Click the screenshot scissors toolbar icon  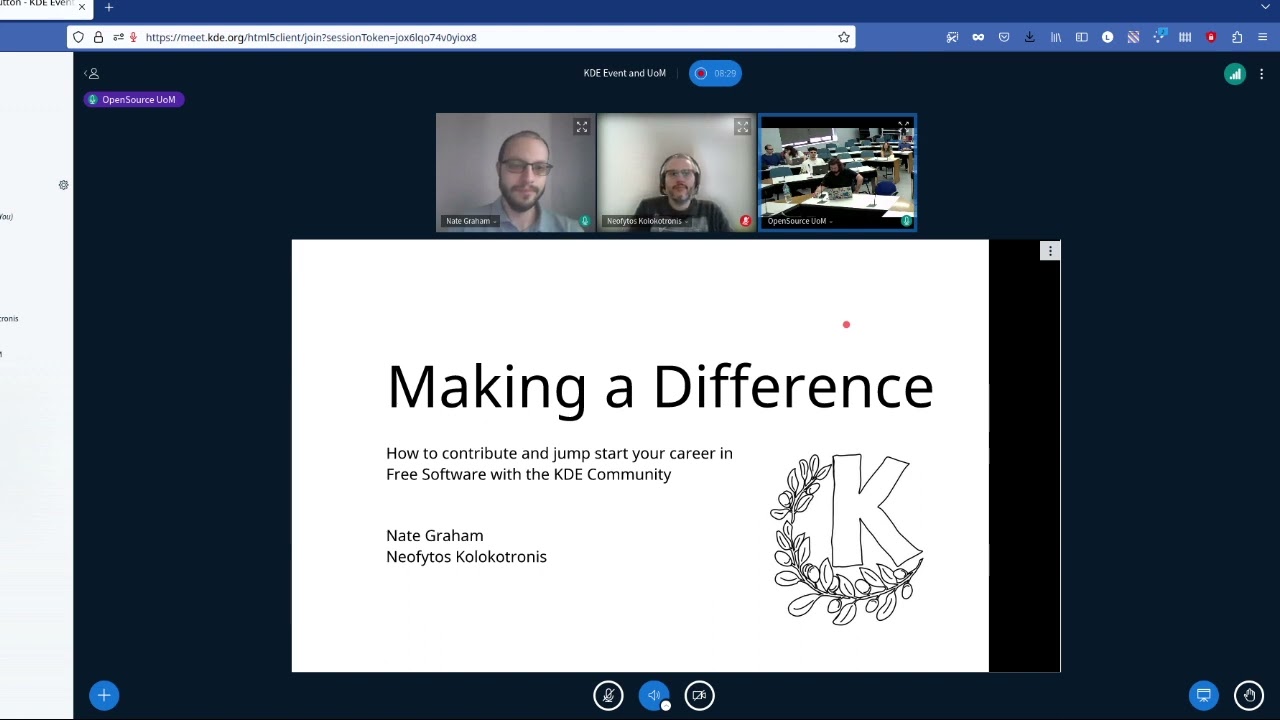[952, 37]
